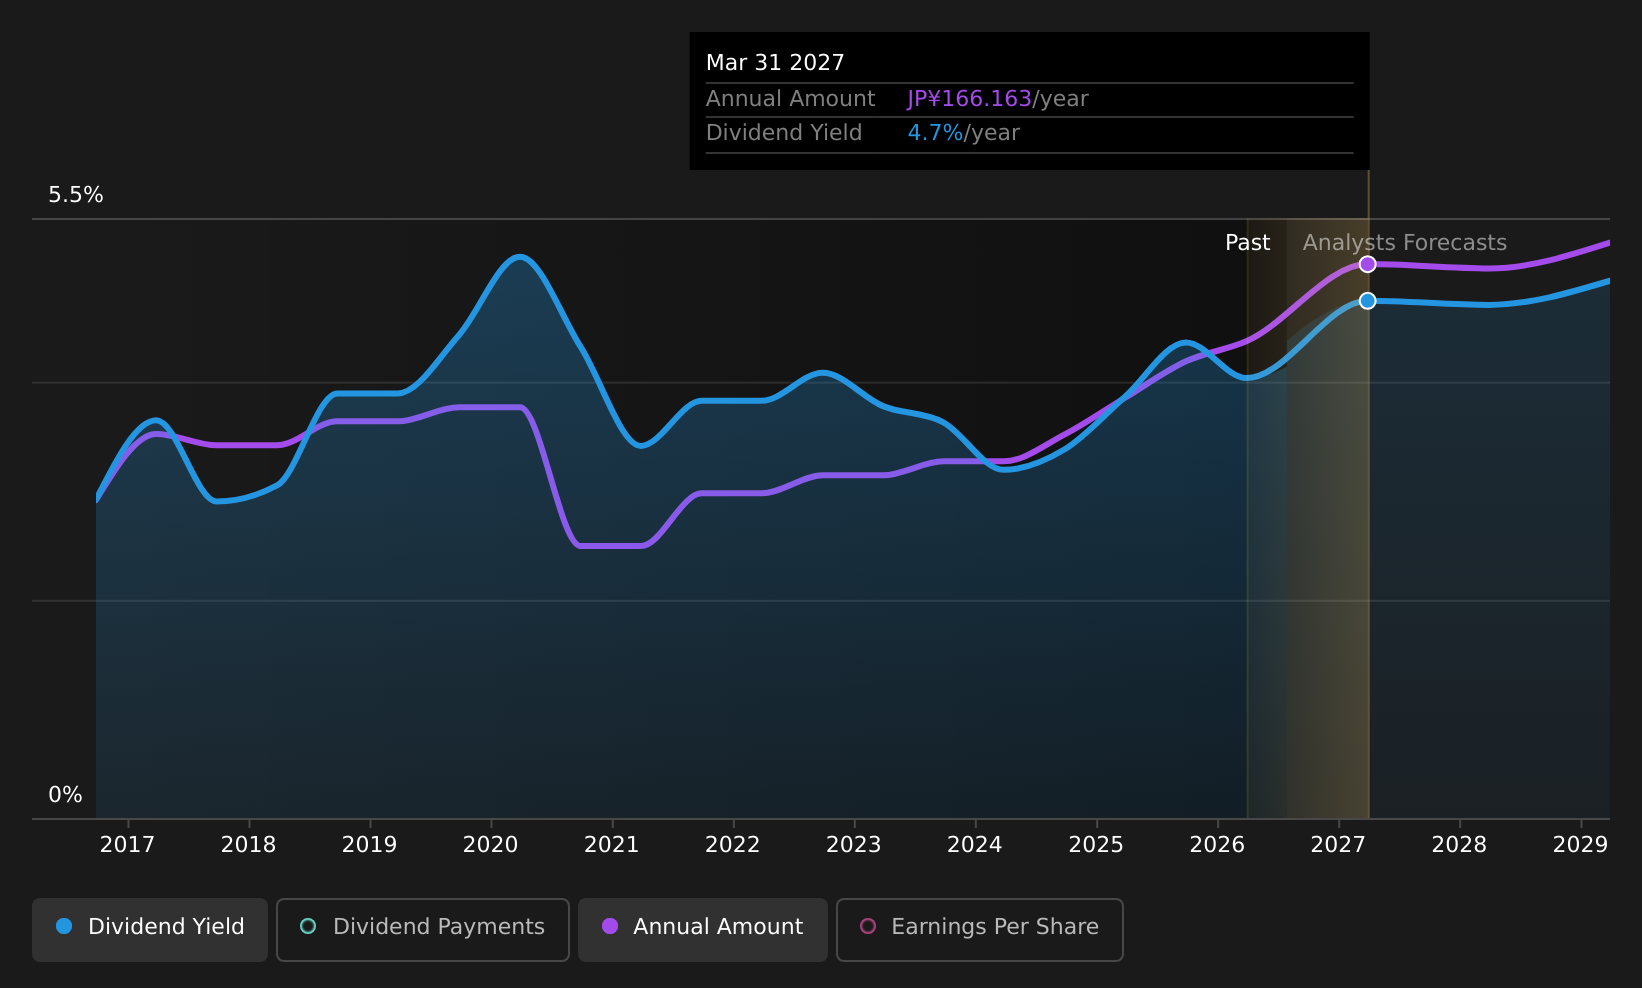Click the 2024 x-axis label

(x=974, y=845)
